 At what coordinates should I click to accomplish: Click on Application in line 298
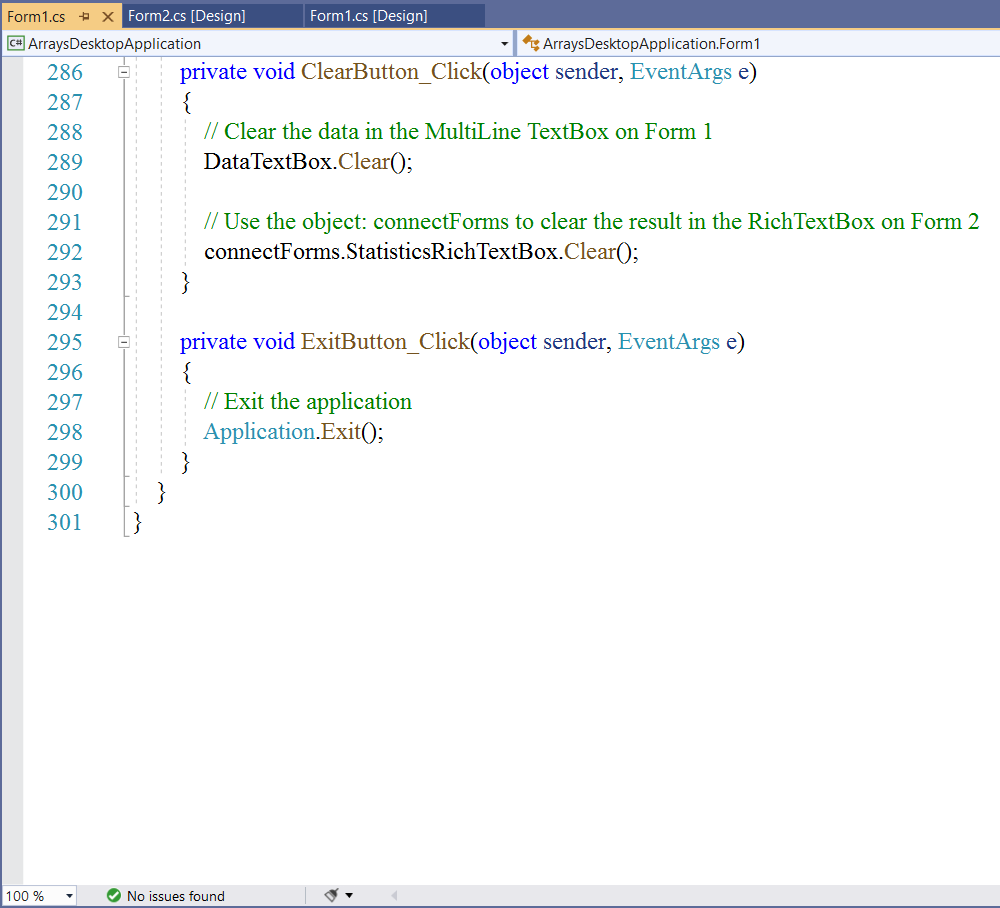click(x=259, y=432)
